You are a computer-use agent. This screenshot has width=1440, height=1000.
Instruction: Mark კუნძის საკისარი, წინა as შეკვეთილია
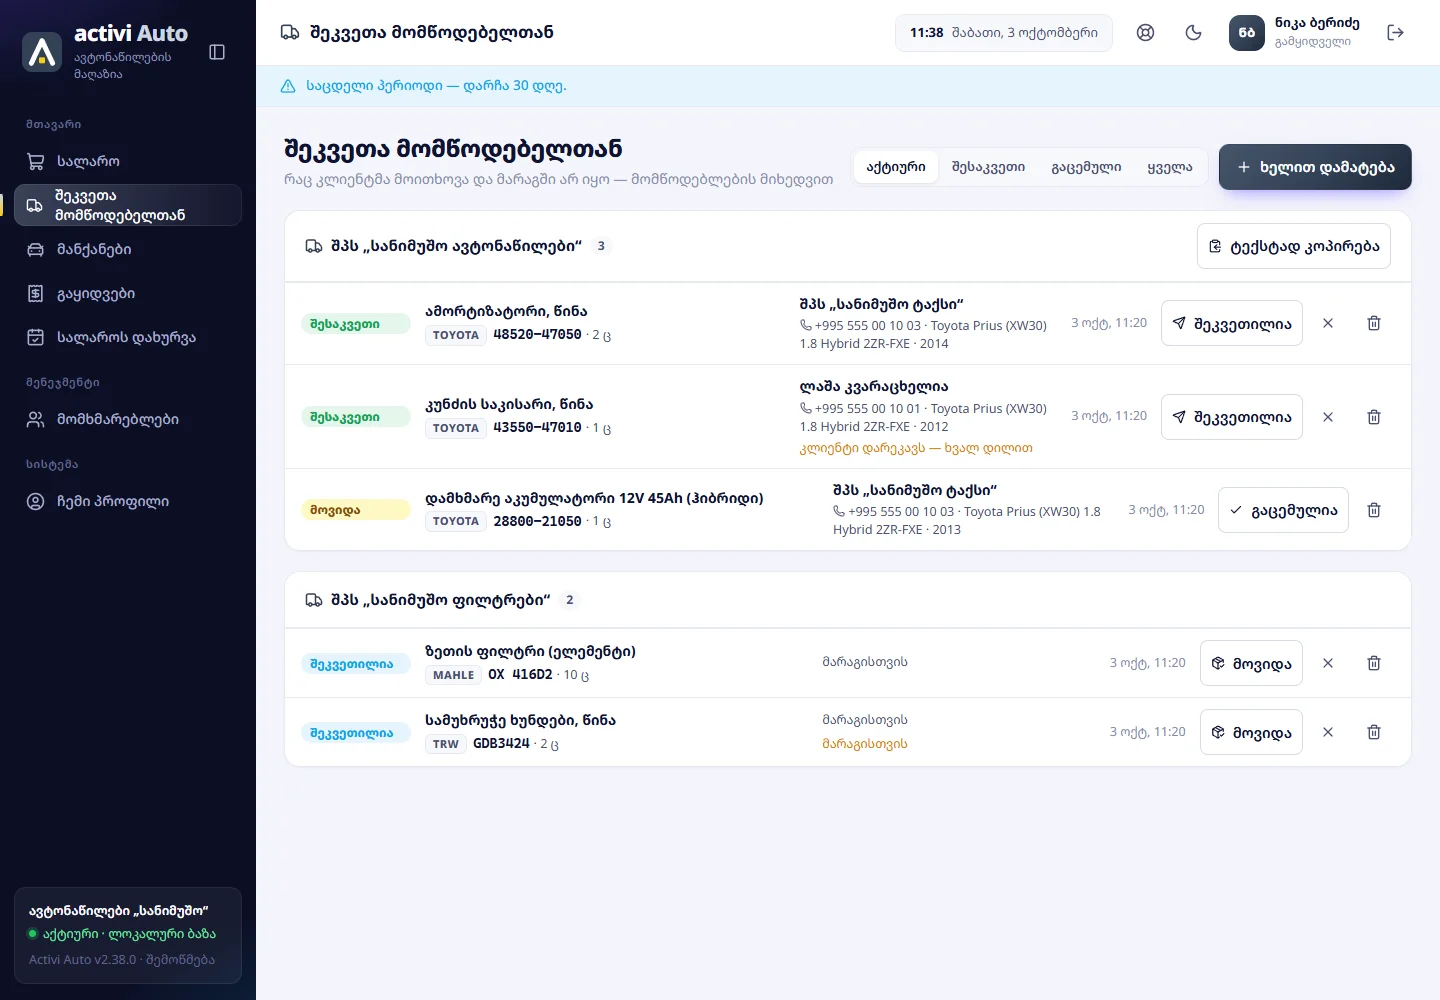point(1232,417)
